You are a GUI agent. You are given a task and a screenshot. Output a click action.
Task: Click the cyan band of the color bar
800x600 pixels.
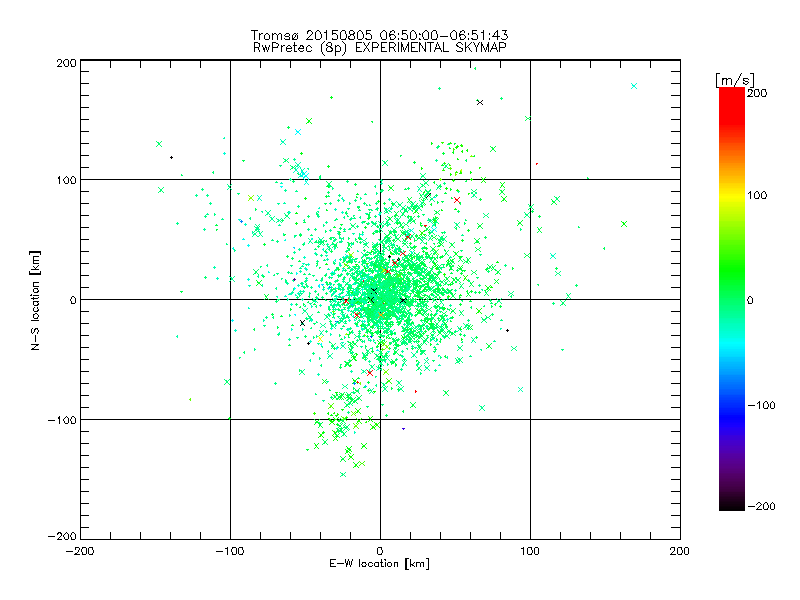coord(732,344)
